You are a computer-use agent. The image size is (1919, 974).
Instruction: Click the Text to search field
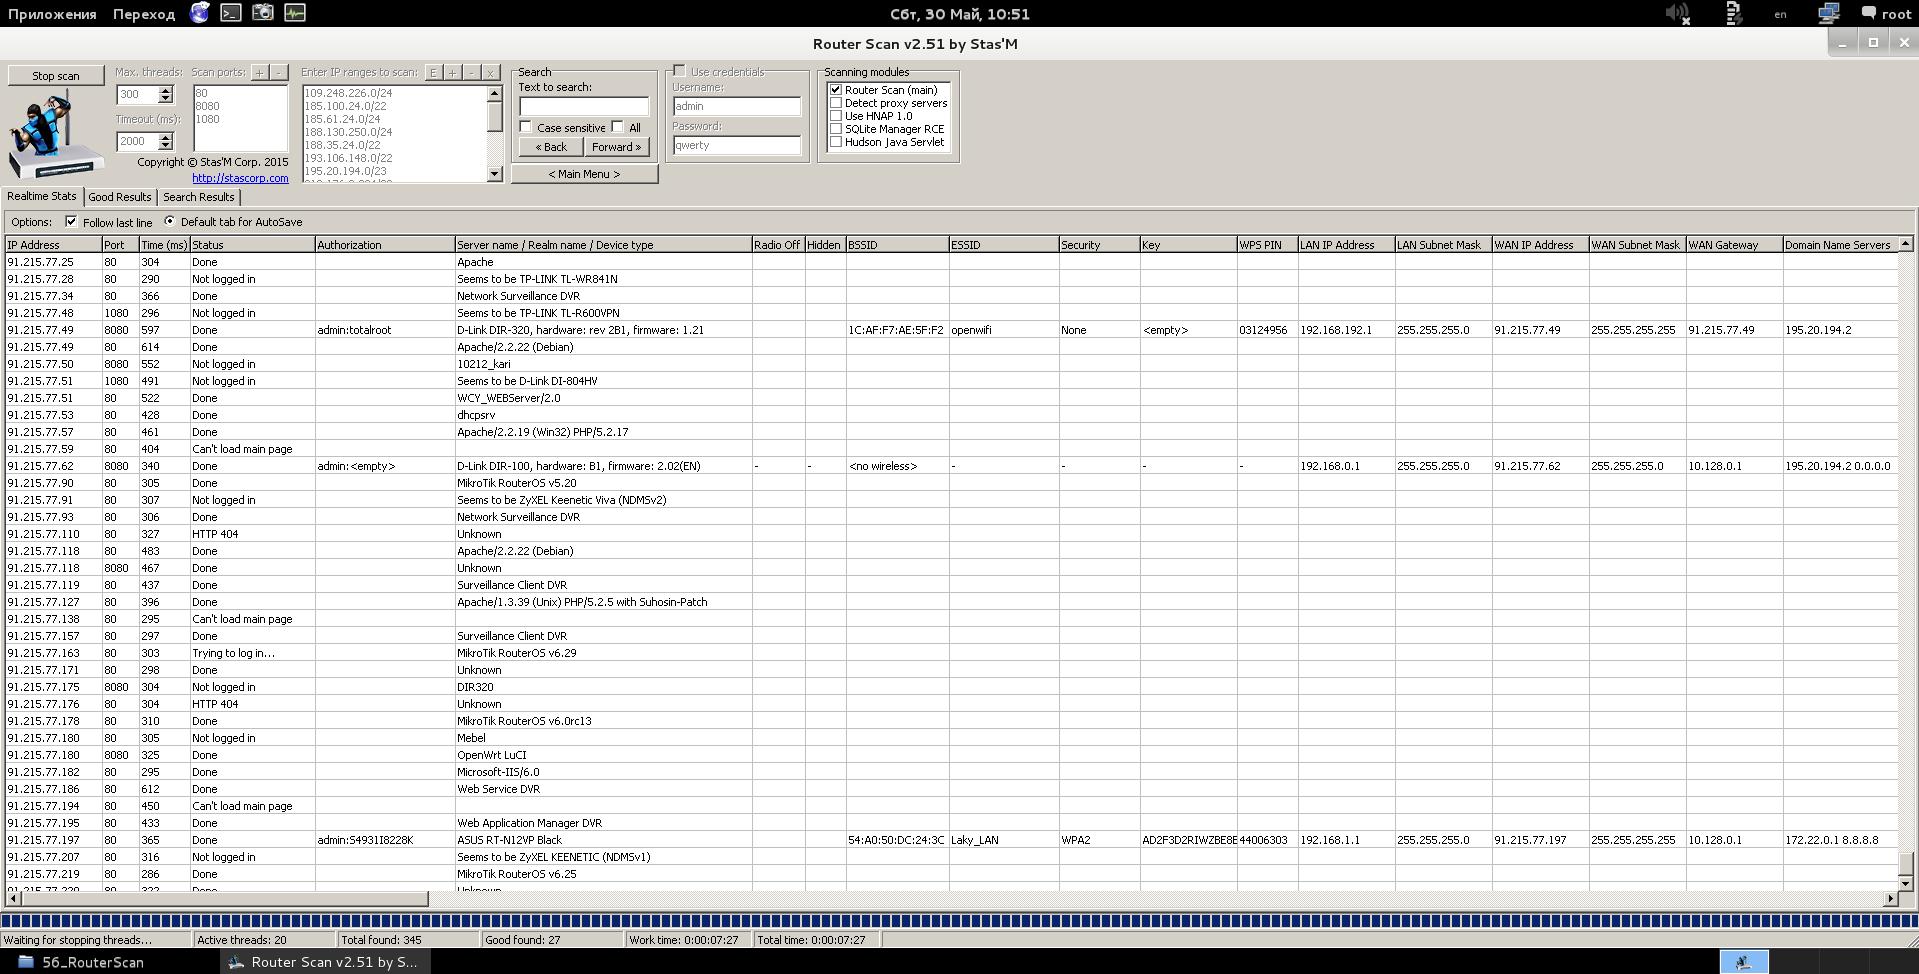click(x=583, y=106)
